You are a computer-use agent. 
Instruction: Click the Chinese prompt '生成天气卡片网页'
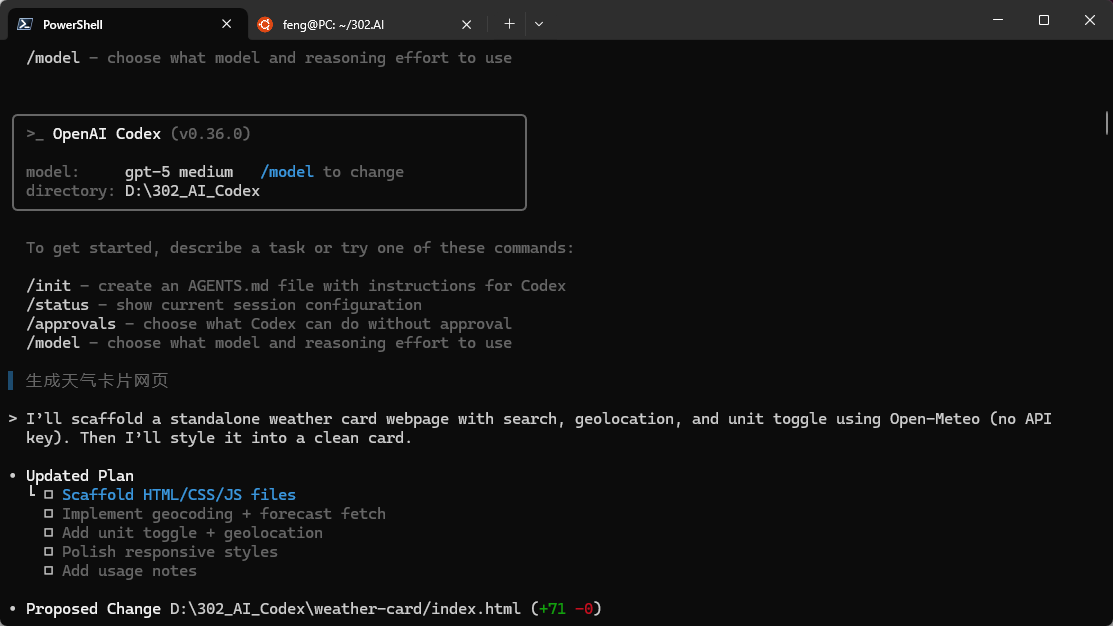(97, 380)
